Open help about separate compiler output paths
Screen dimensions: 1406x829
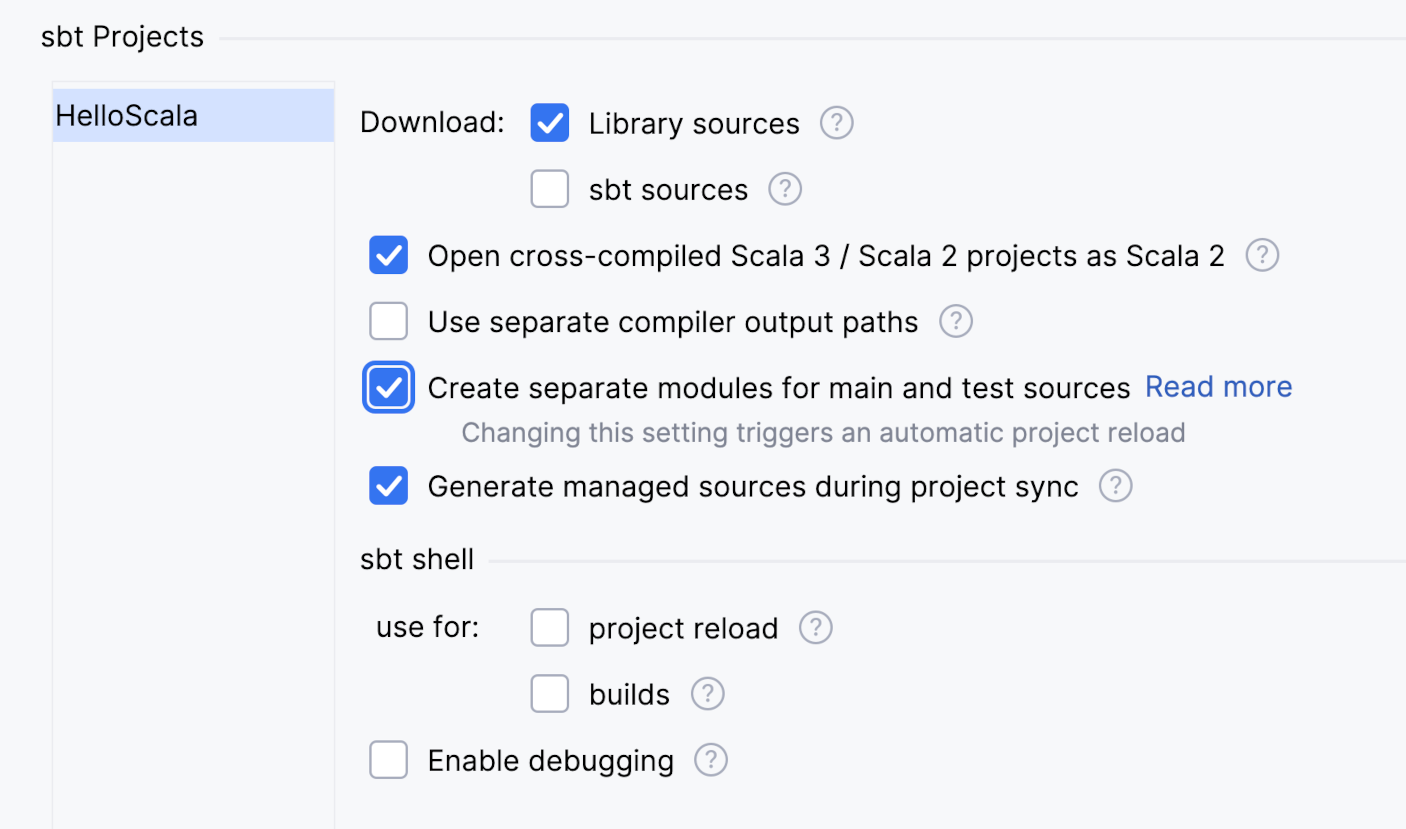(956, 321)
